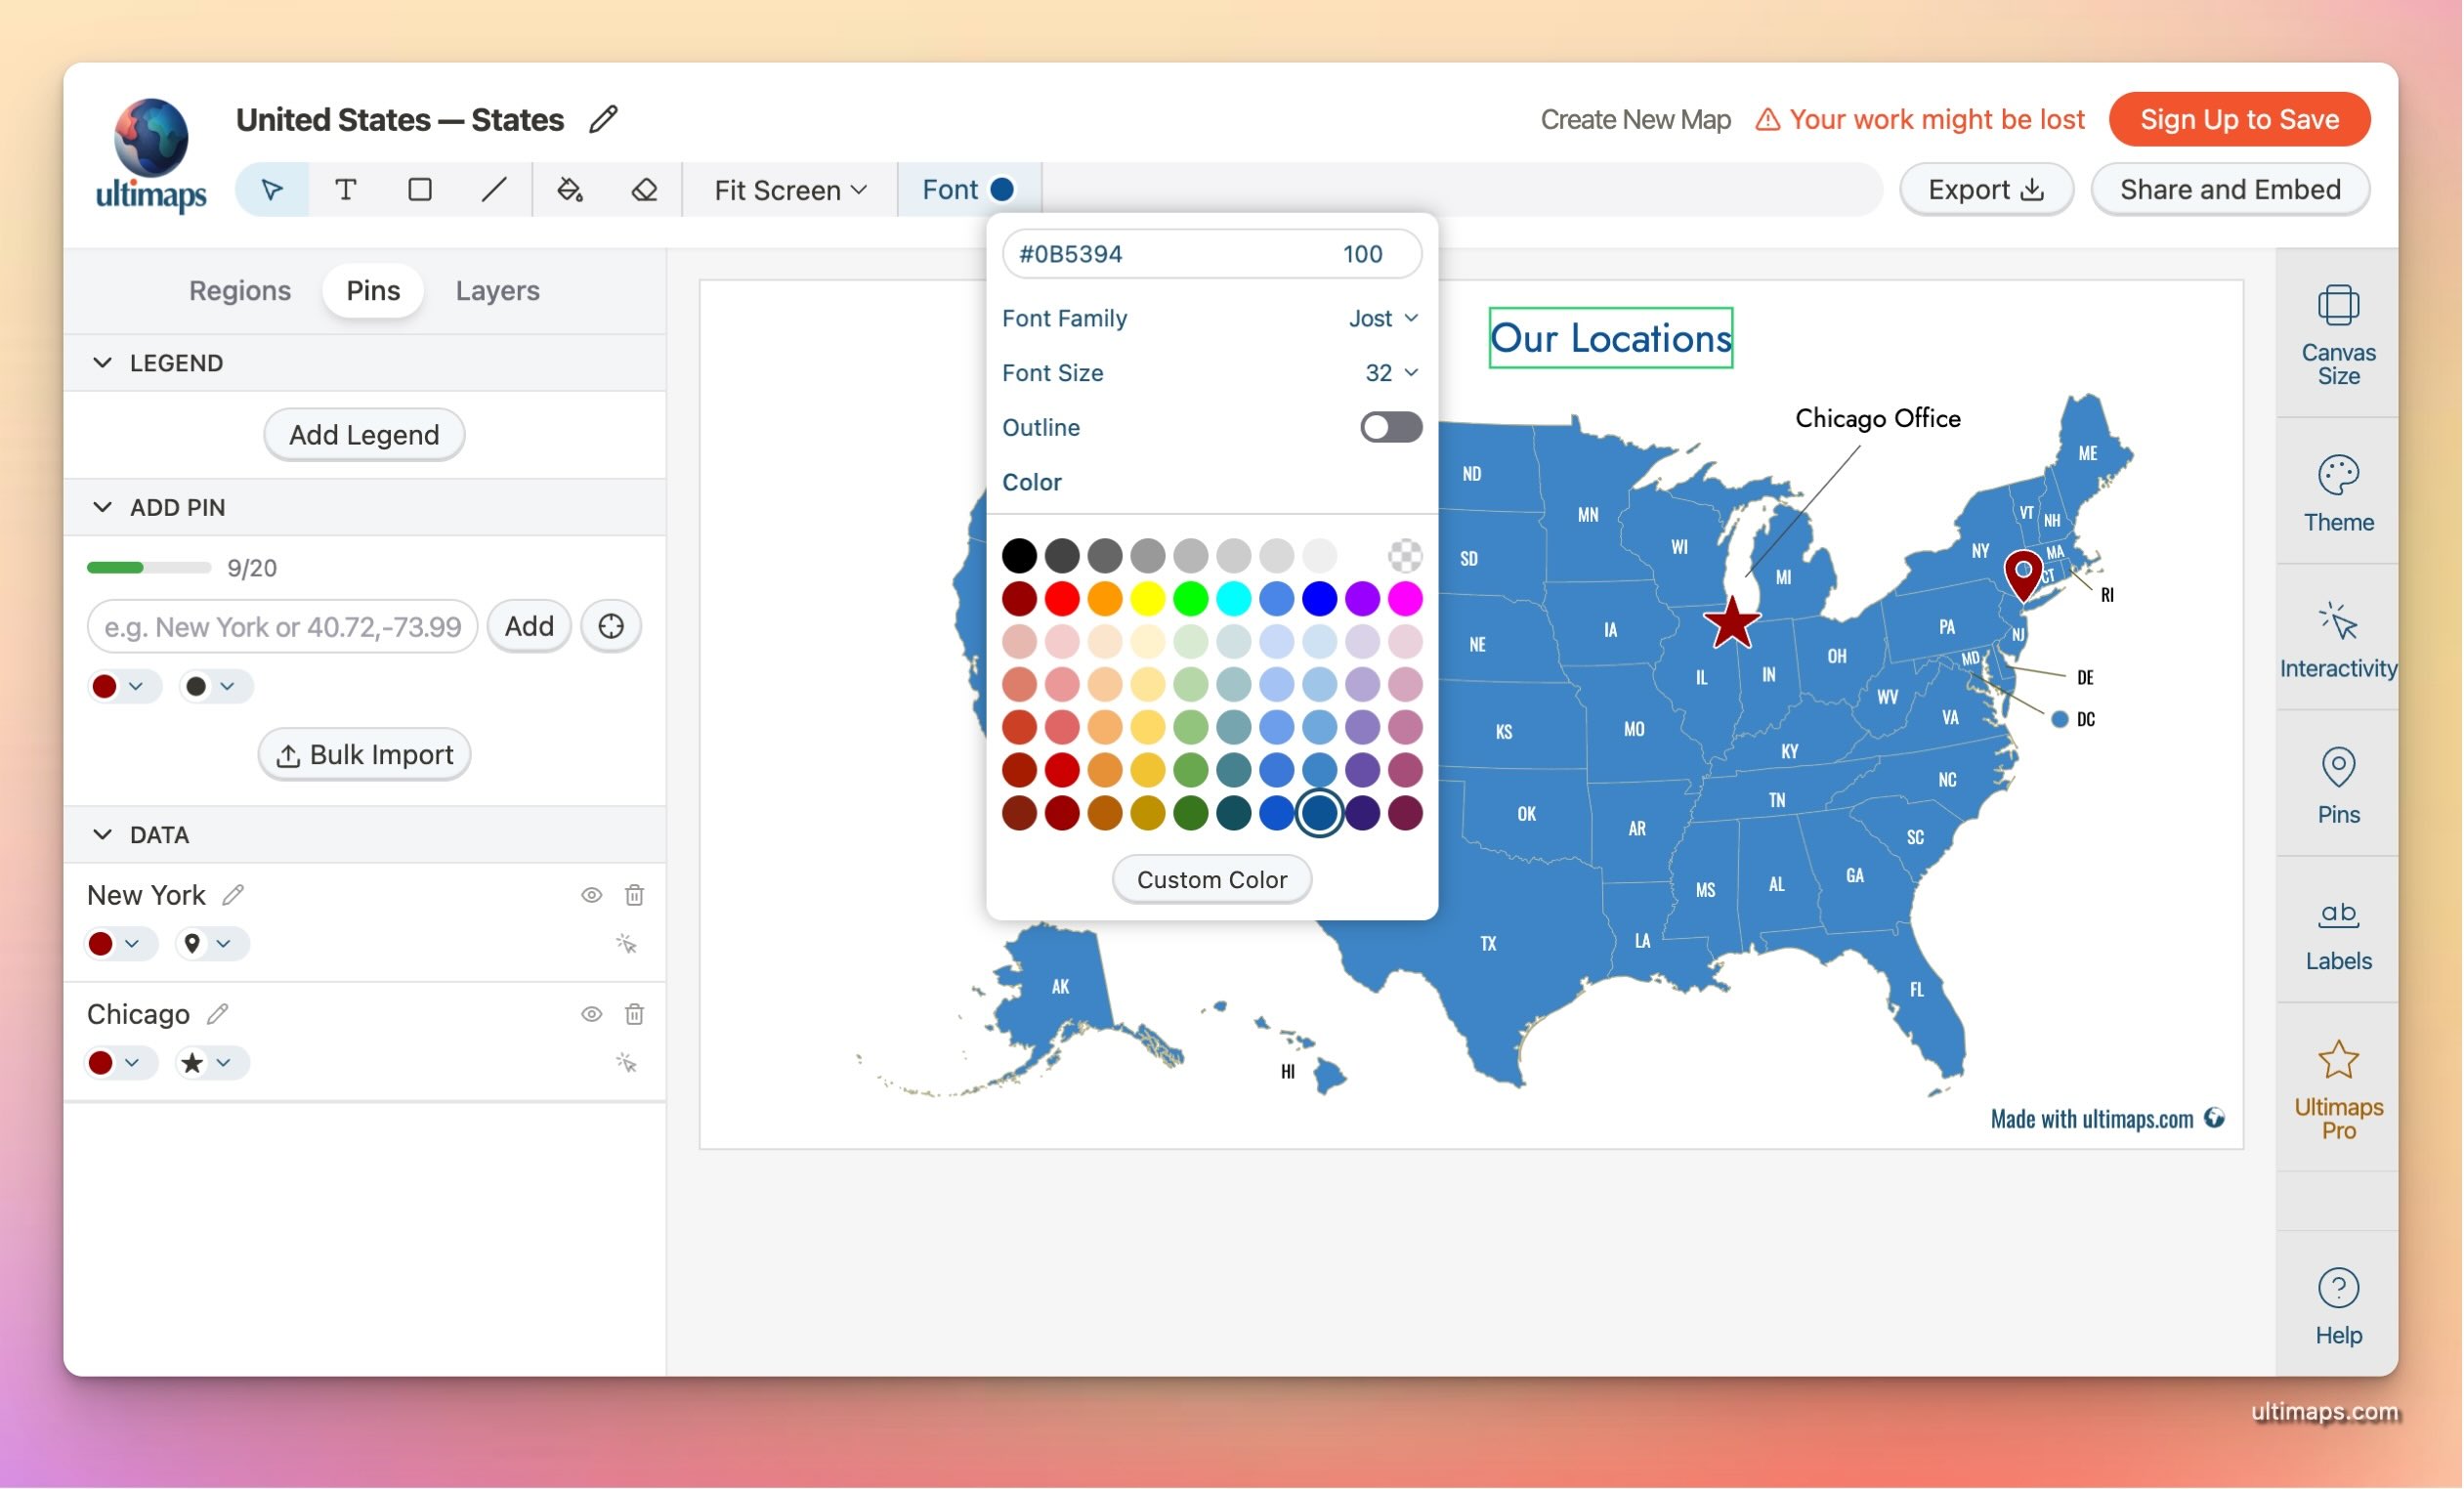Select the Eraser tool
Viewport: 2464px width, 1489px height.
coord(644,189)
